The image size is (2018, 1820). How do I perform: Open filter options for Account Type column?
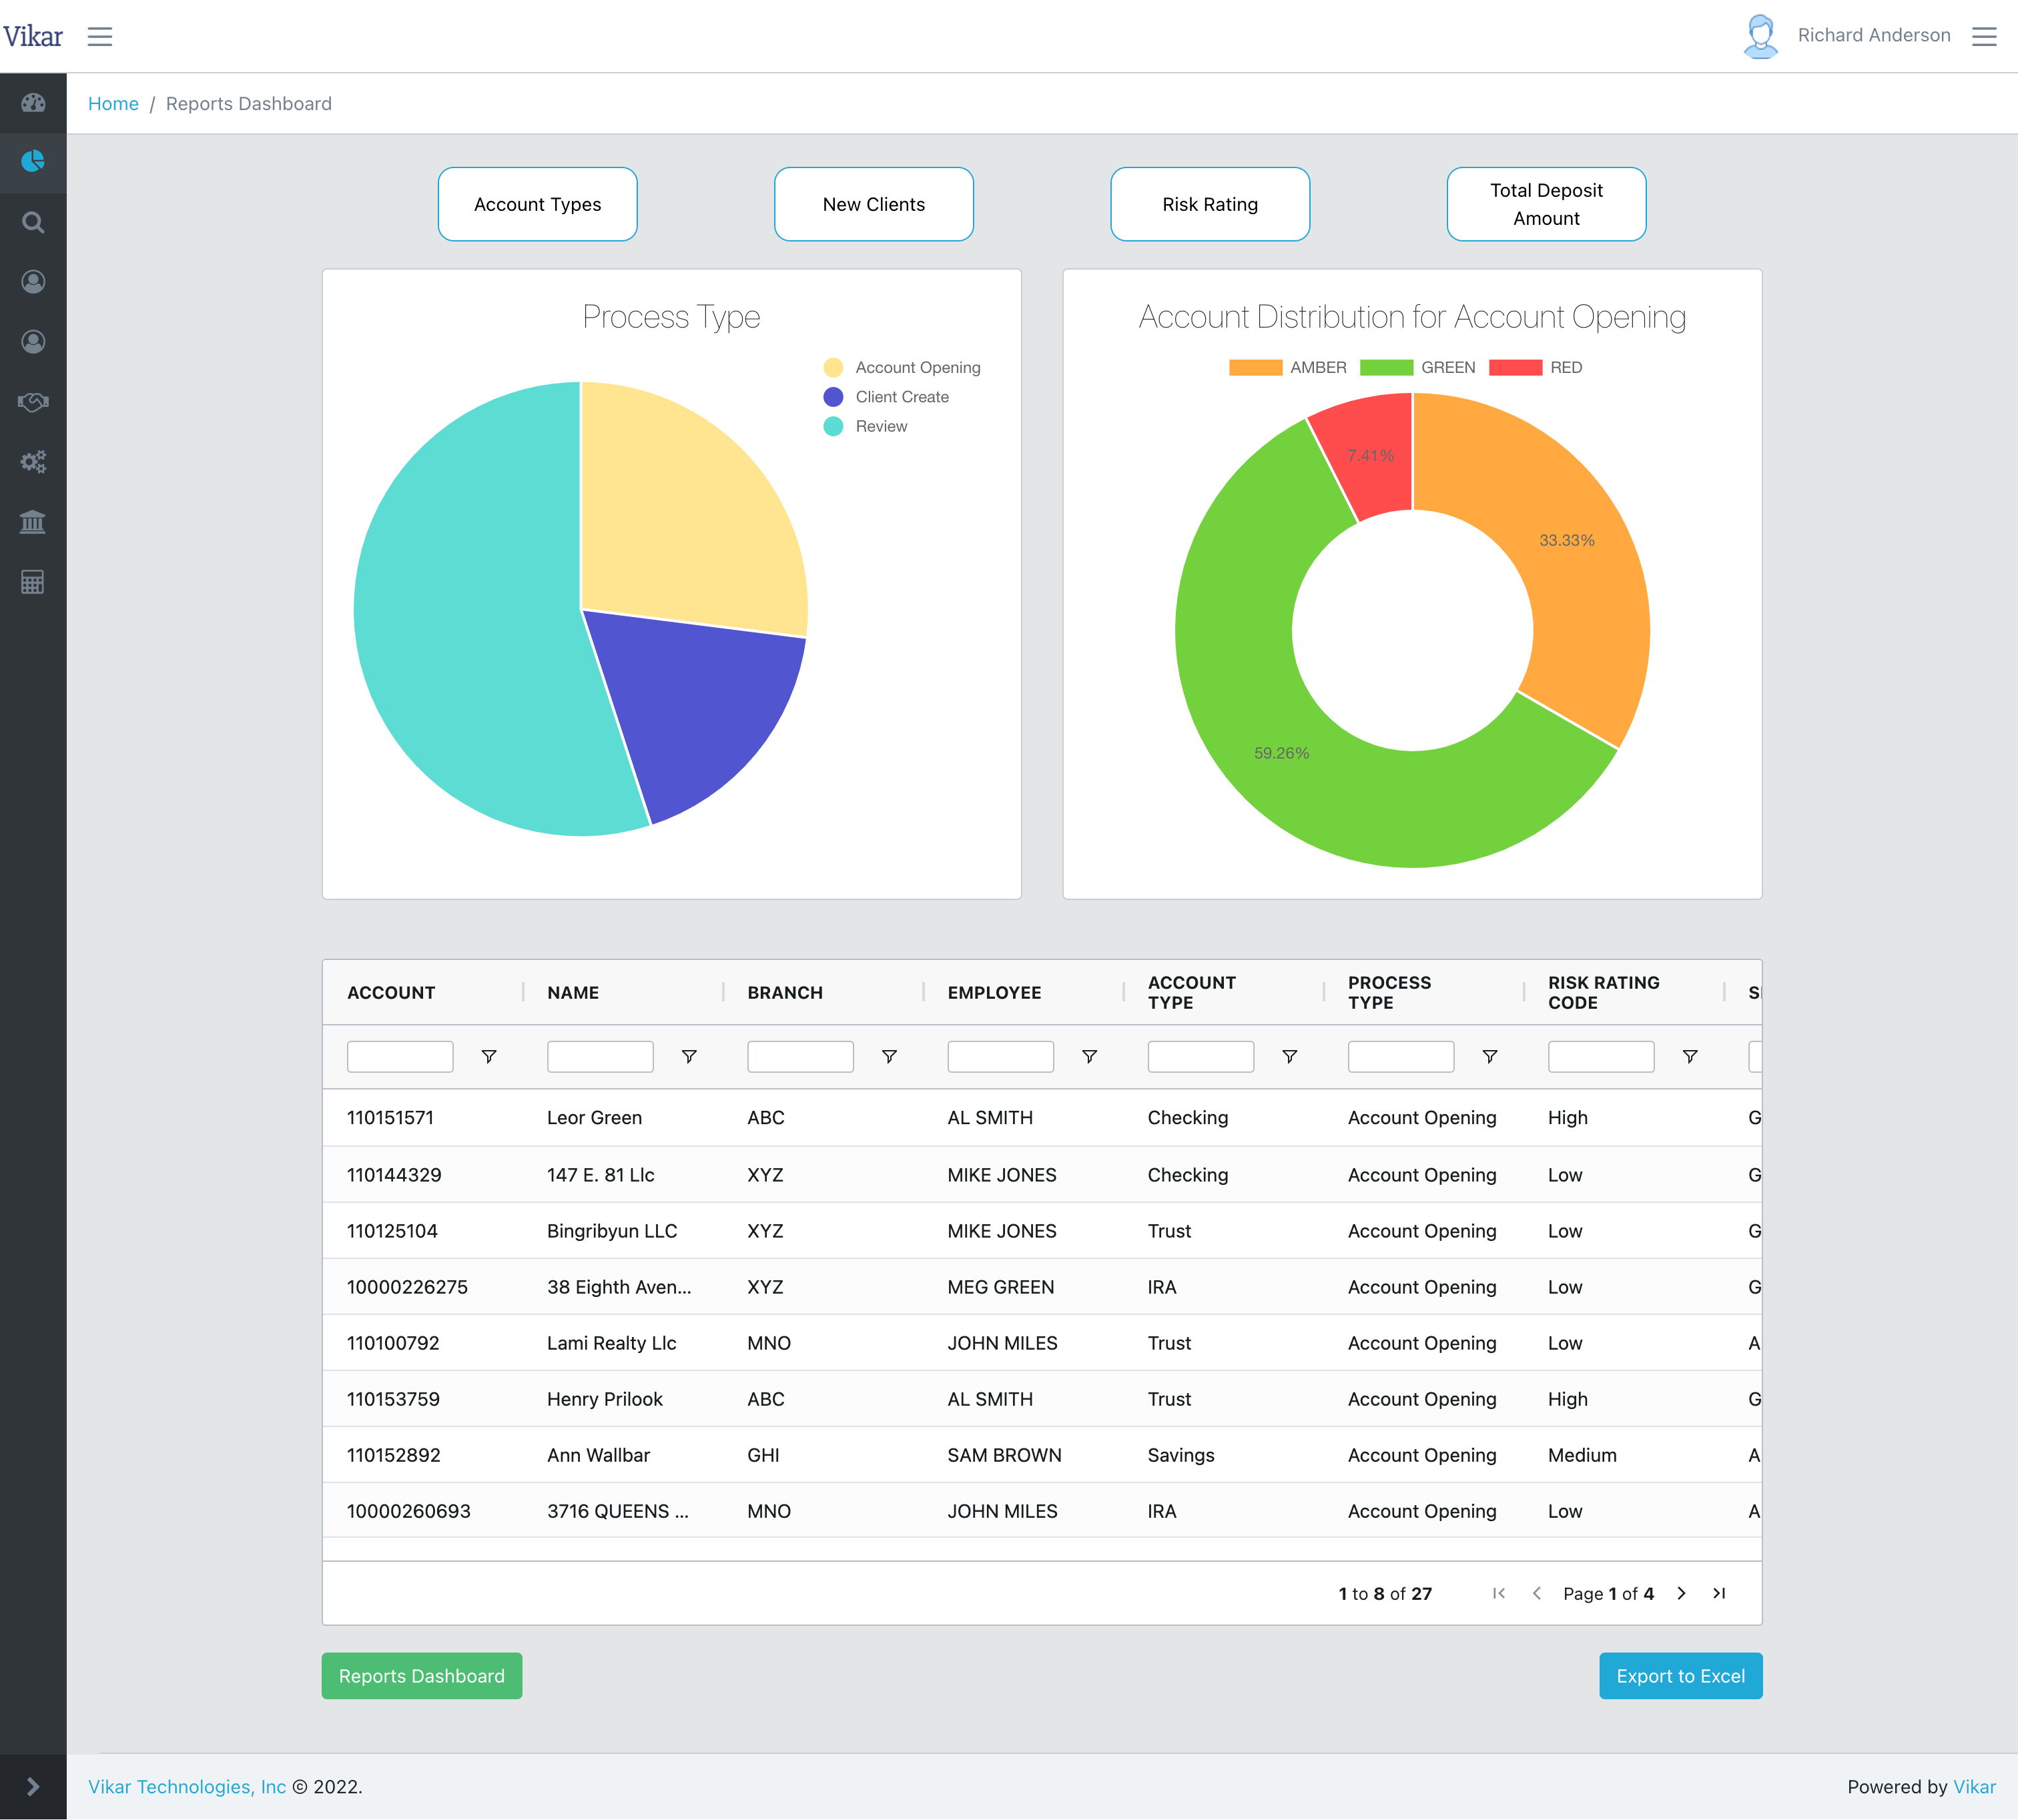pyautogui.click(x=1290, y=1057)
